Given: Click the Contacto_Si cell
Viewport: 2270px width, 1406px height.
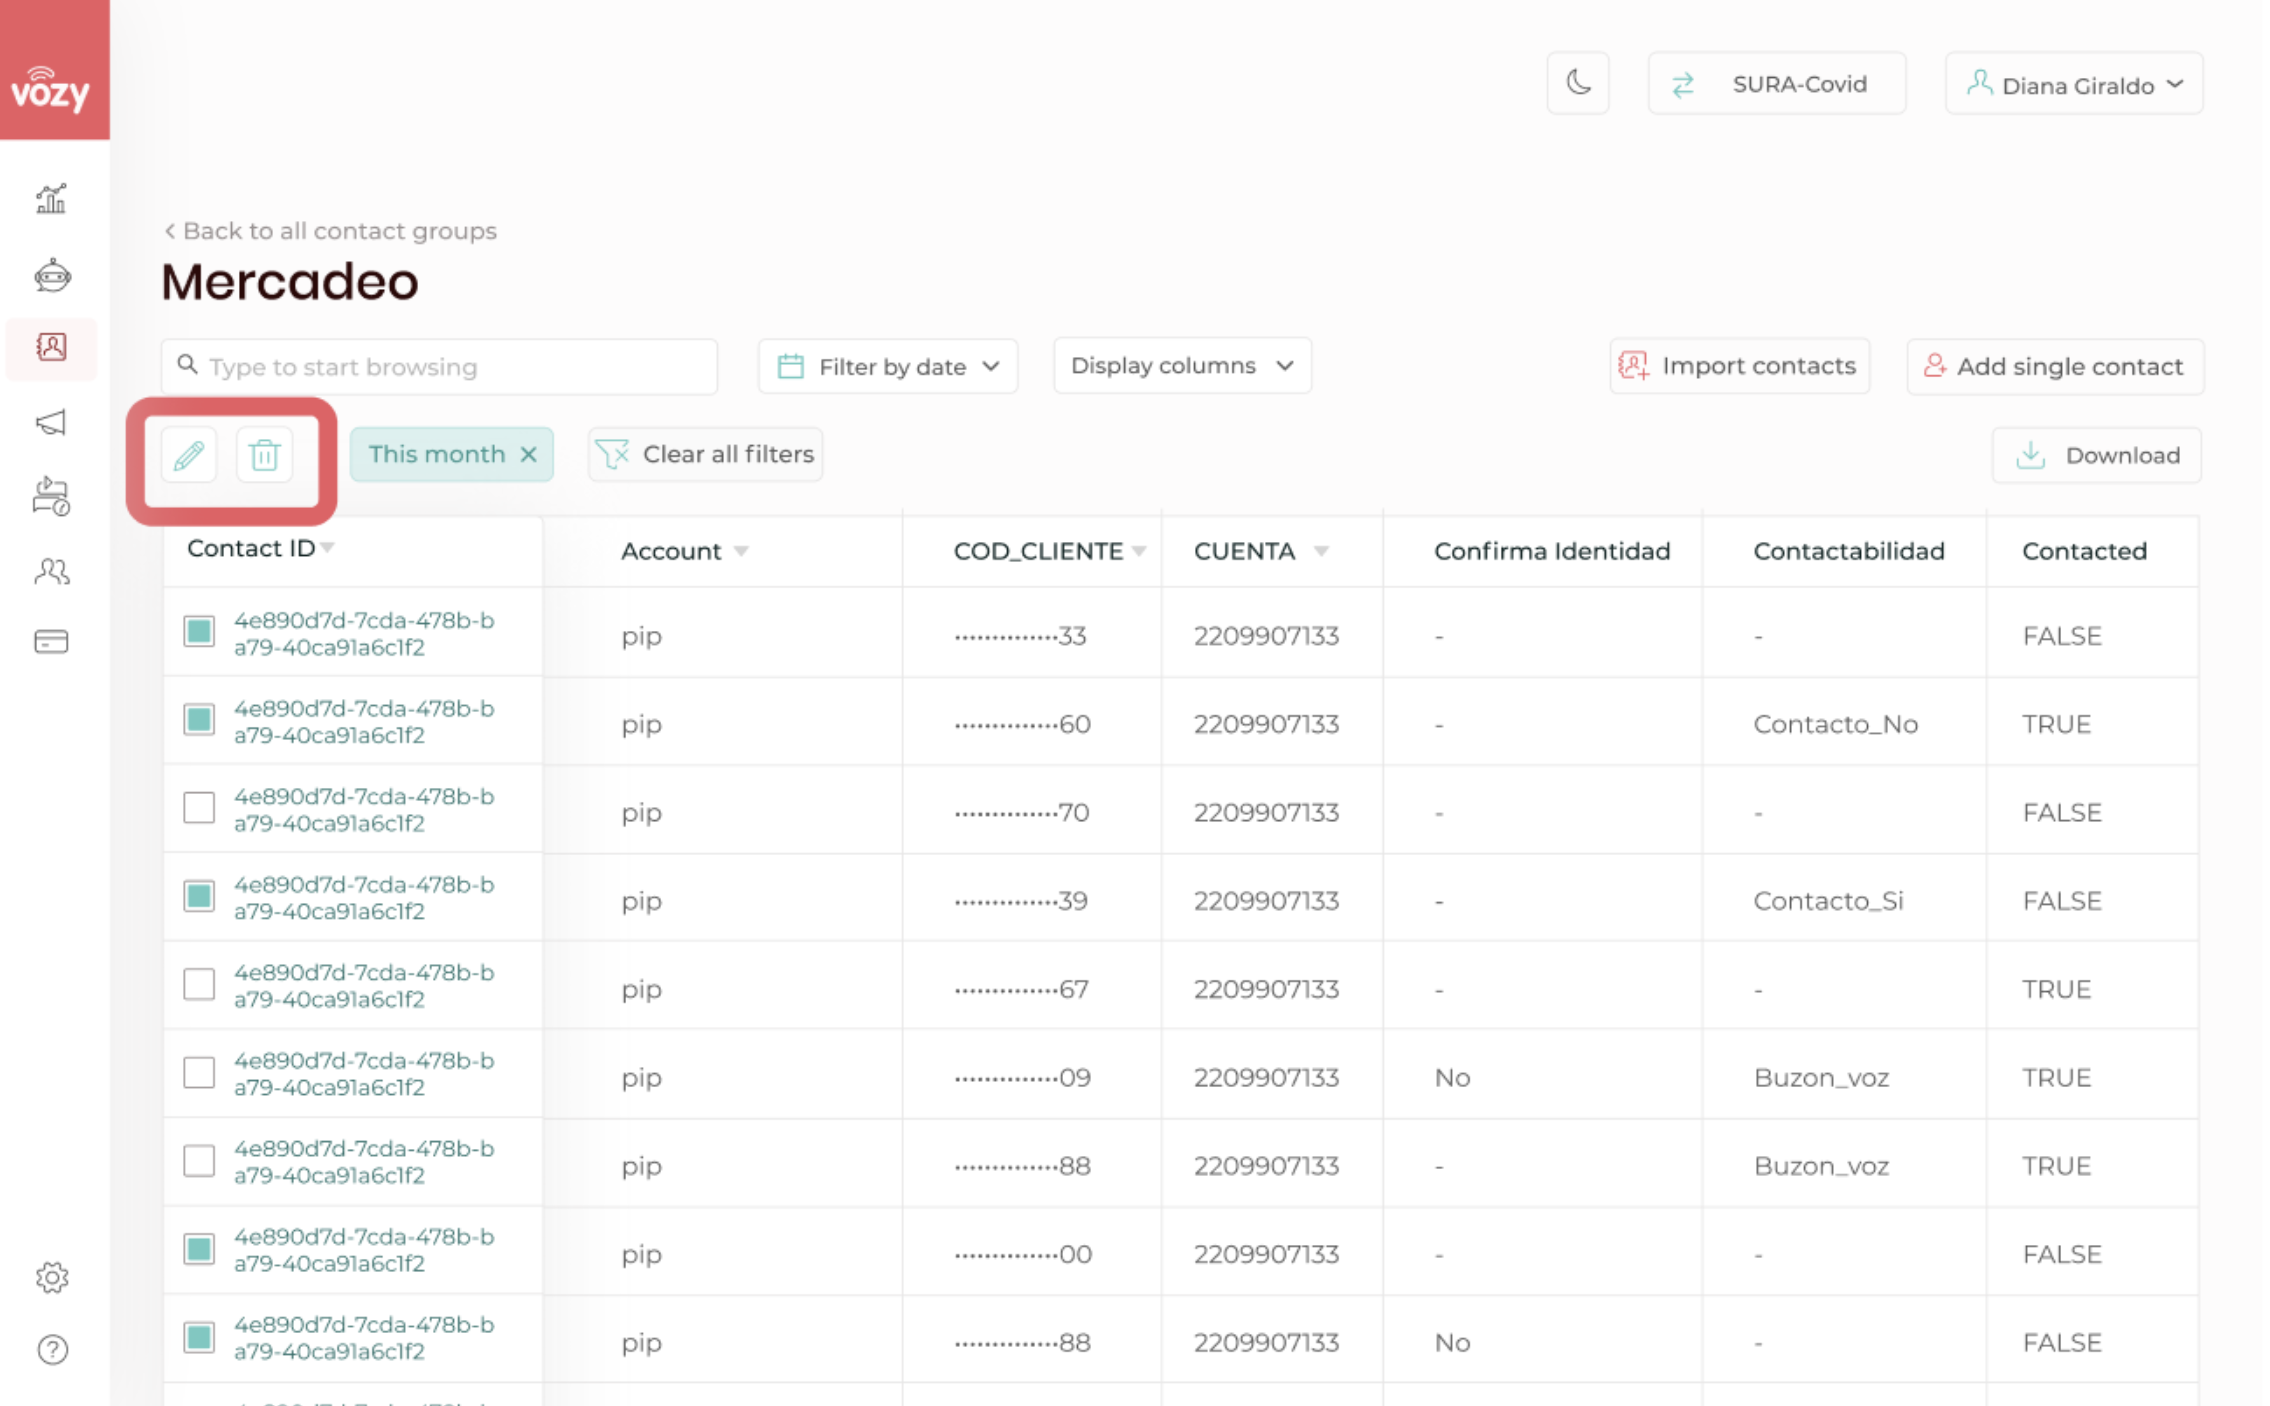Looking at the screenshot, I should 1828,901.
